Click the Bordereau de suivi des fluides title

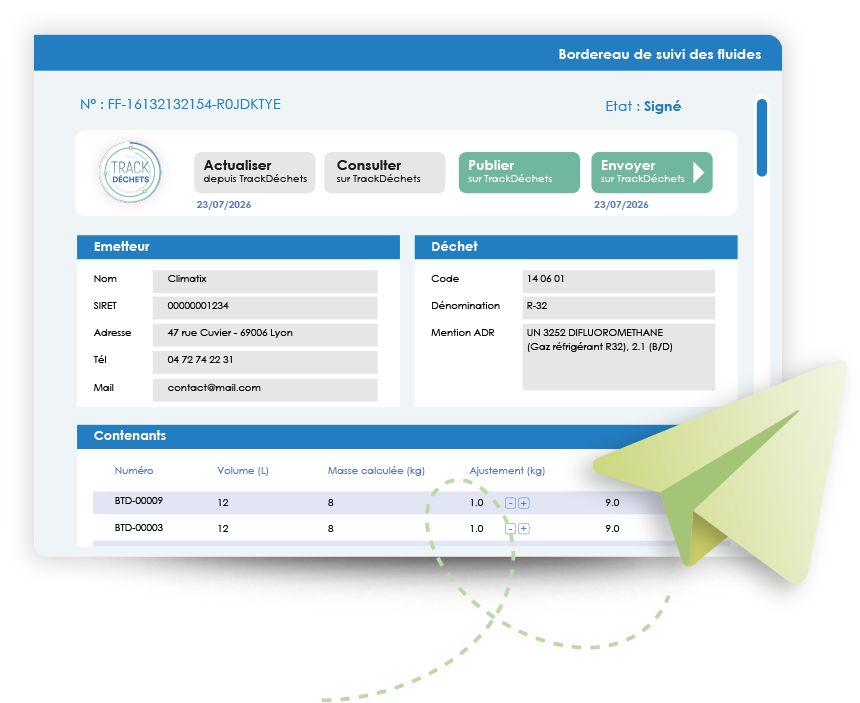tap(660, 54)
